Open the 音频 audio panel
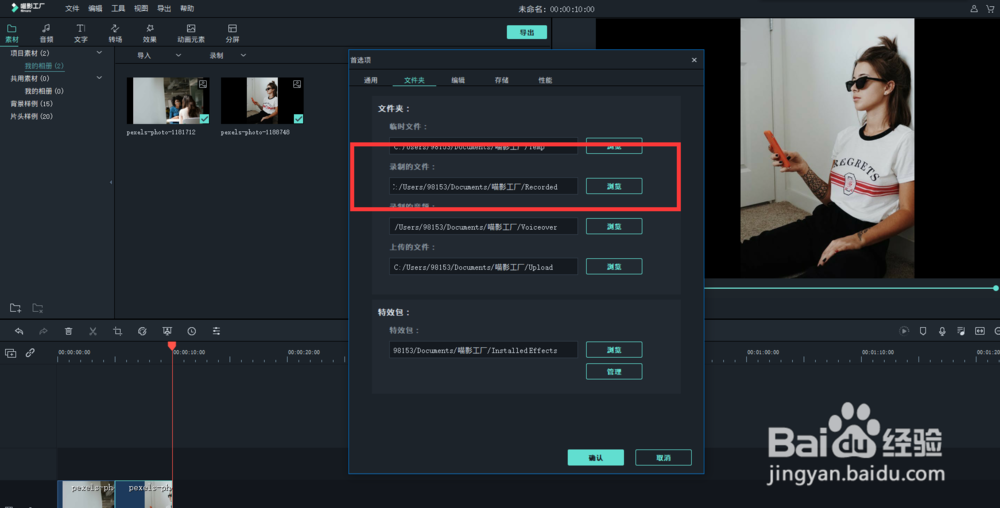Viewport: 1000px width, 508px height. 46,33
